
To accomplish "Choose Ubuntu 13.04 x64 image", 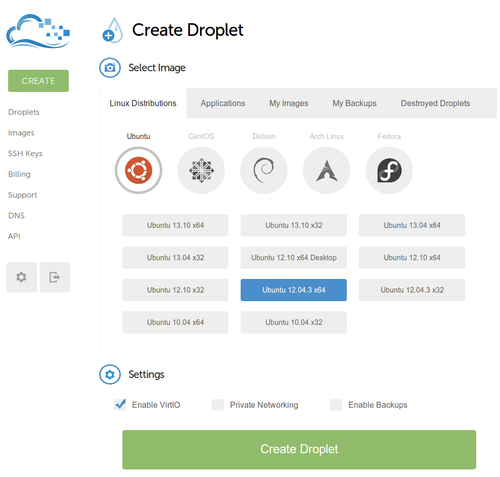I will 412,225.
